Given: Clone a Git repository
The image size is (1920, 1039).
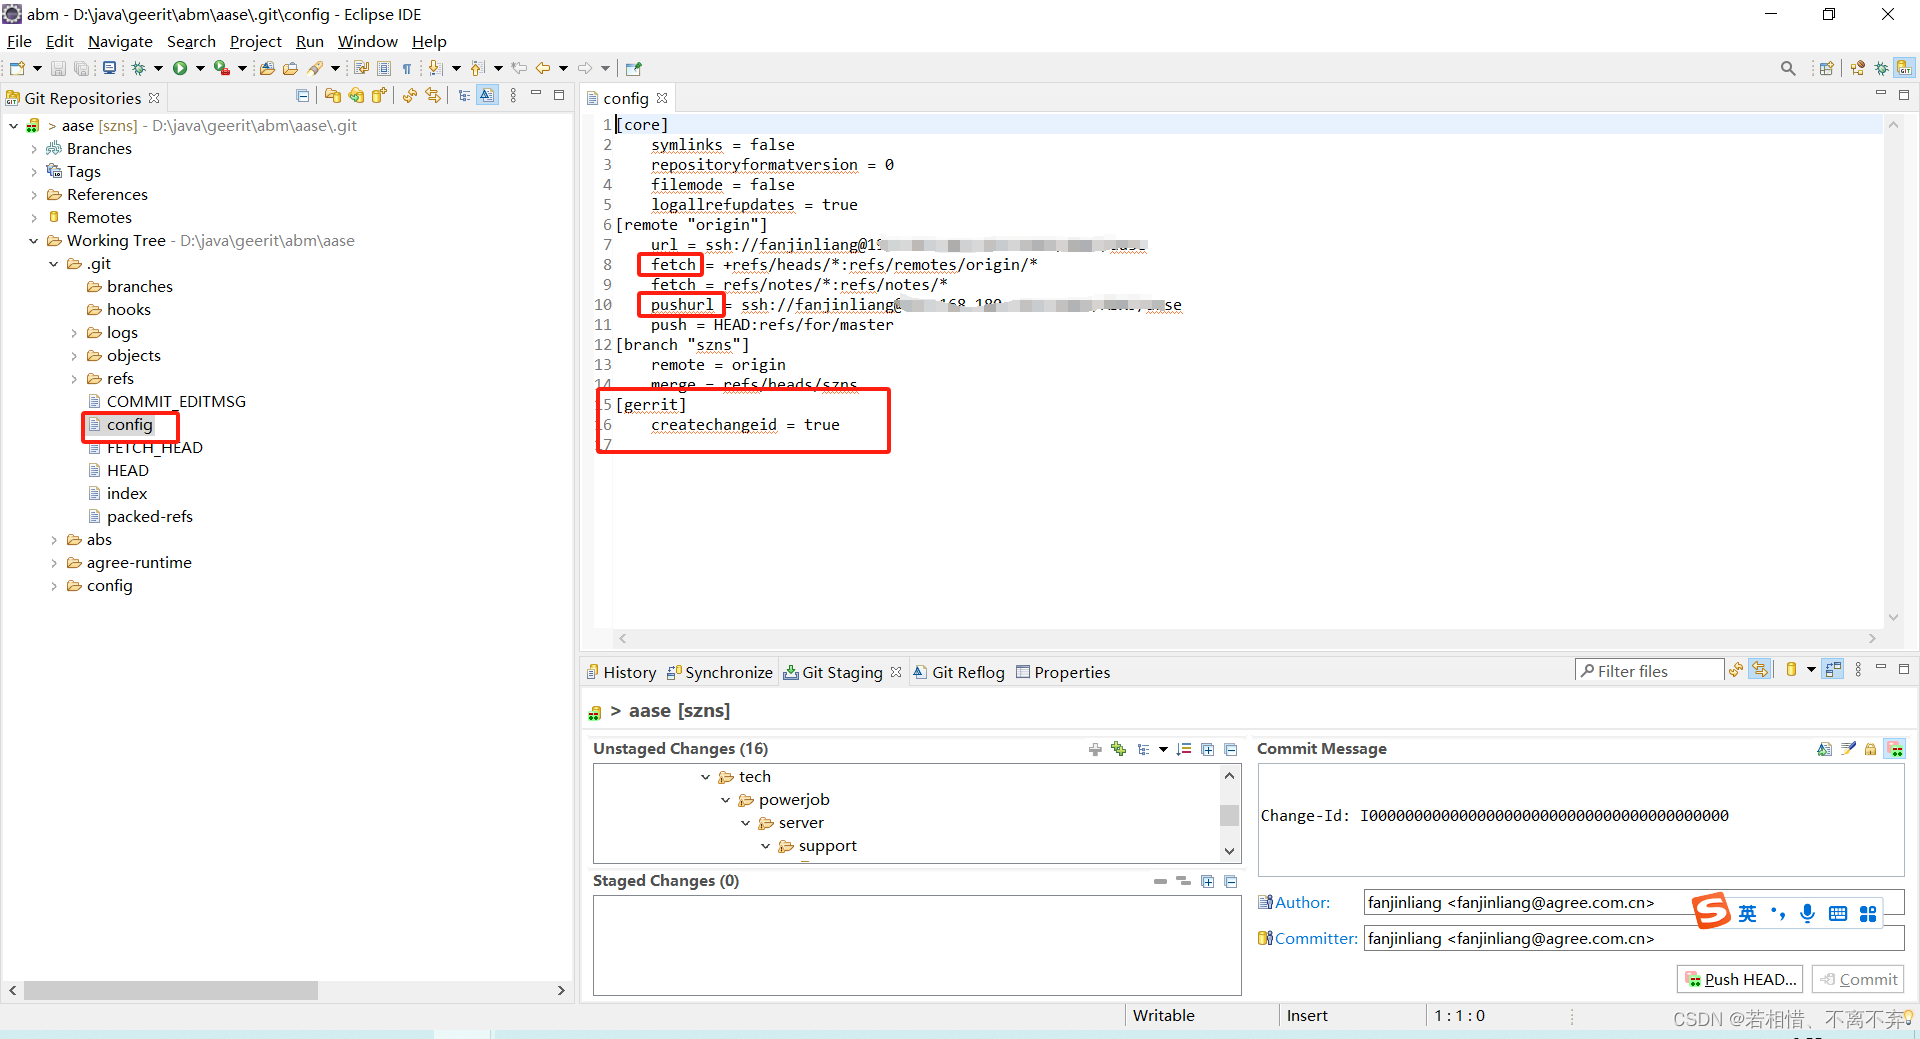Looking at the screenshot, I should point(356,95).
